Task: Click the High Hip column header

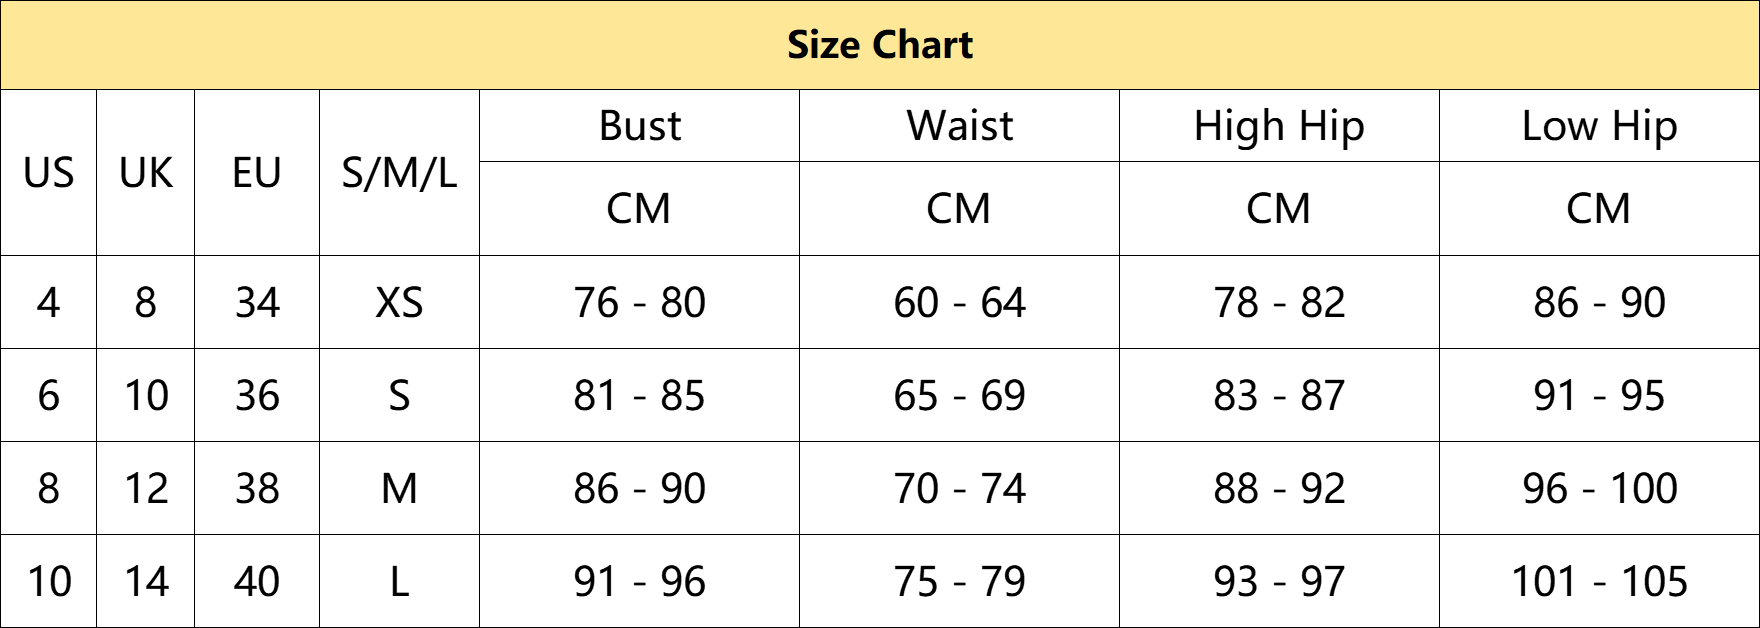Action: 1279,126
